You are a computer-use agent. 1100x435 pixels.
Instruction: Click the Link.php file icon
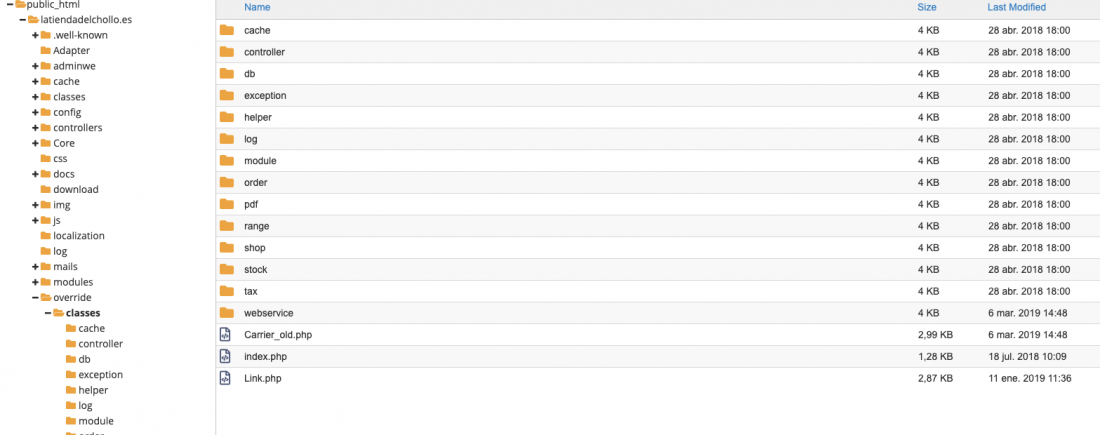click(x=225, y=378)
